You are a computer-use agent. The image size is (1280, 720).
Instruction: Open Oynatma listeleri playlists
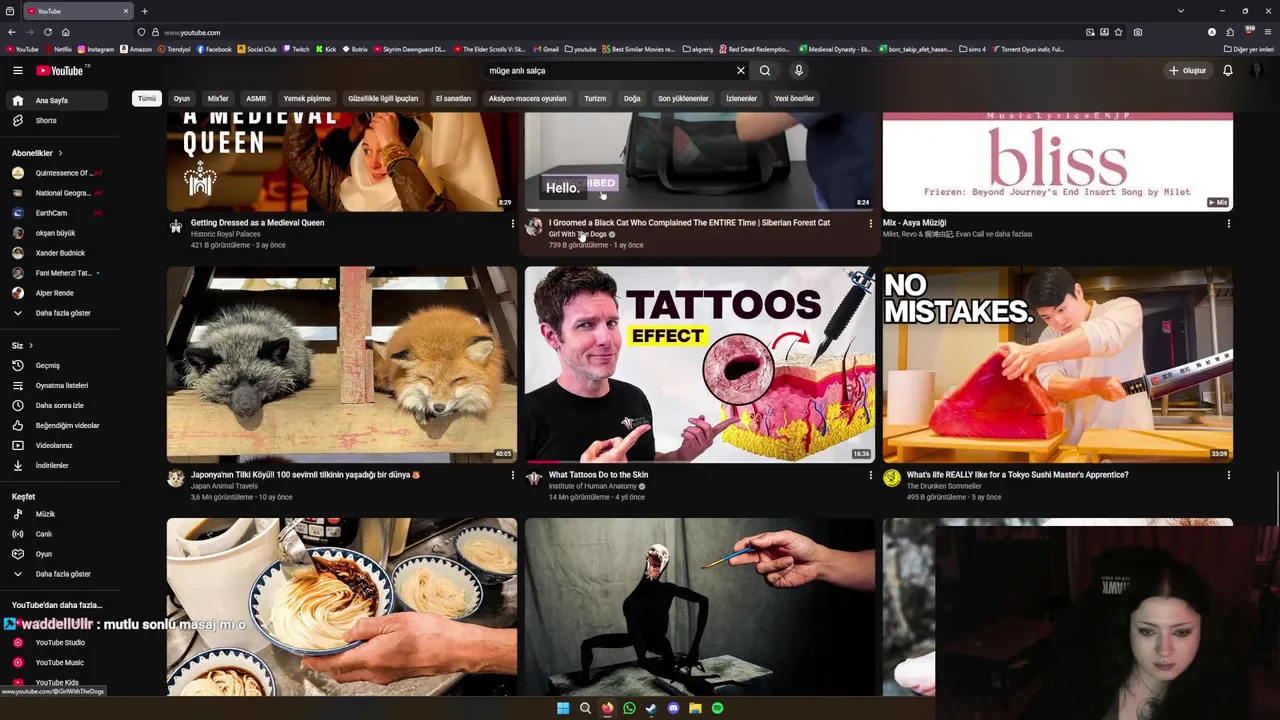[x=56, y=385]
